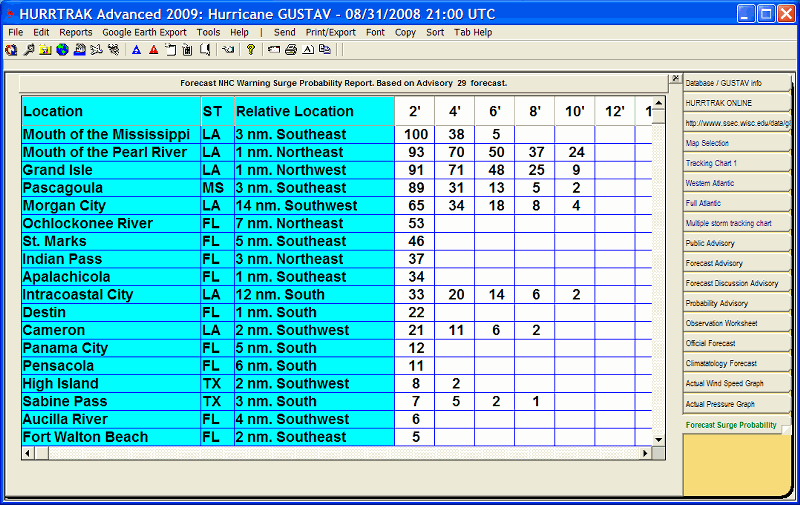Screen dimensions: 800x505
Task: Open the Tools menu
Action: coord(208,32)
